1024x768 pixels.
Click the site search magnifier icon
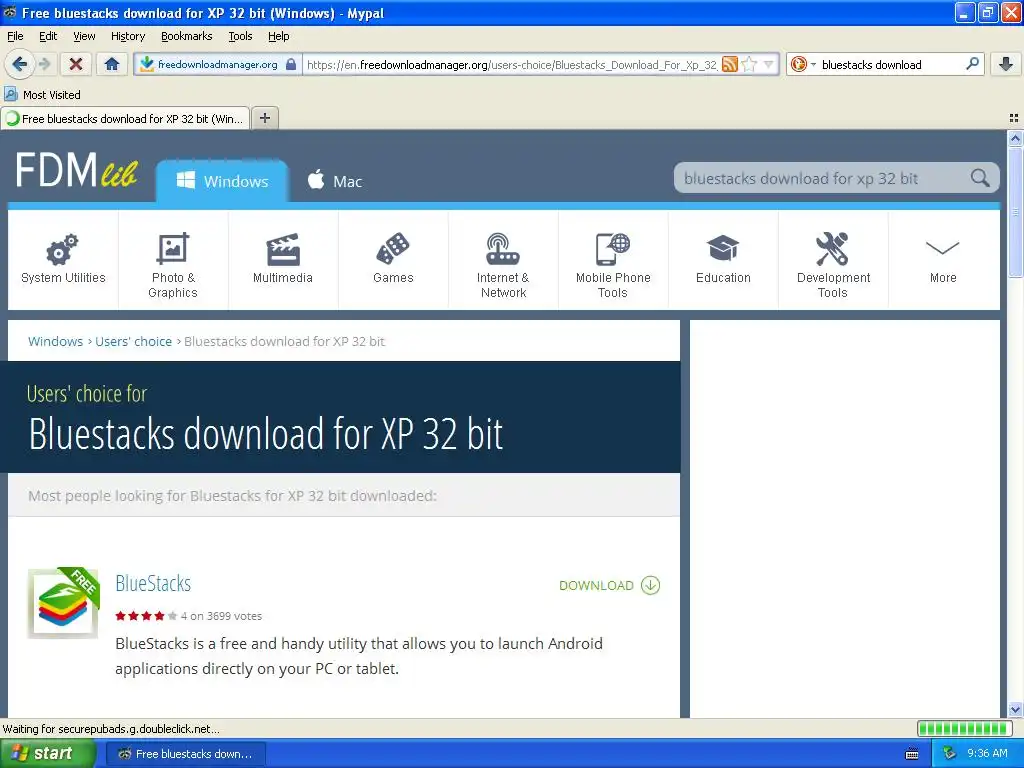tap(980, 178)
